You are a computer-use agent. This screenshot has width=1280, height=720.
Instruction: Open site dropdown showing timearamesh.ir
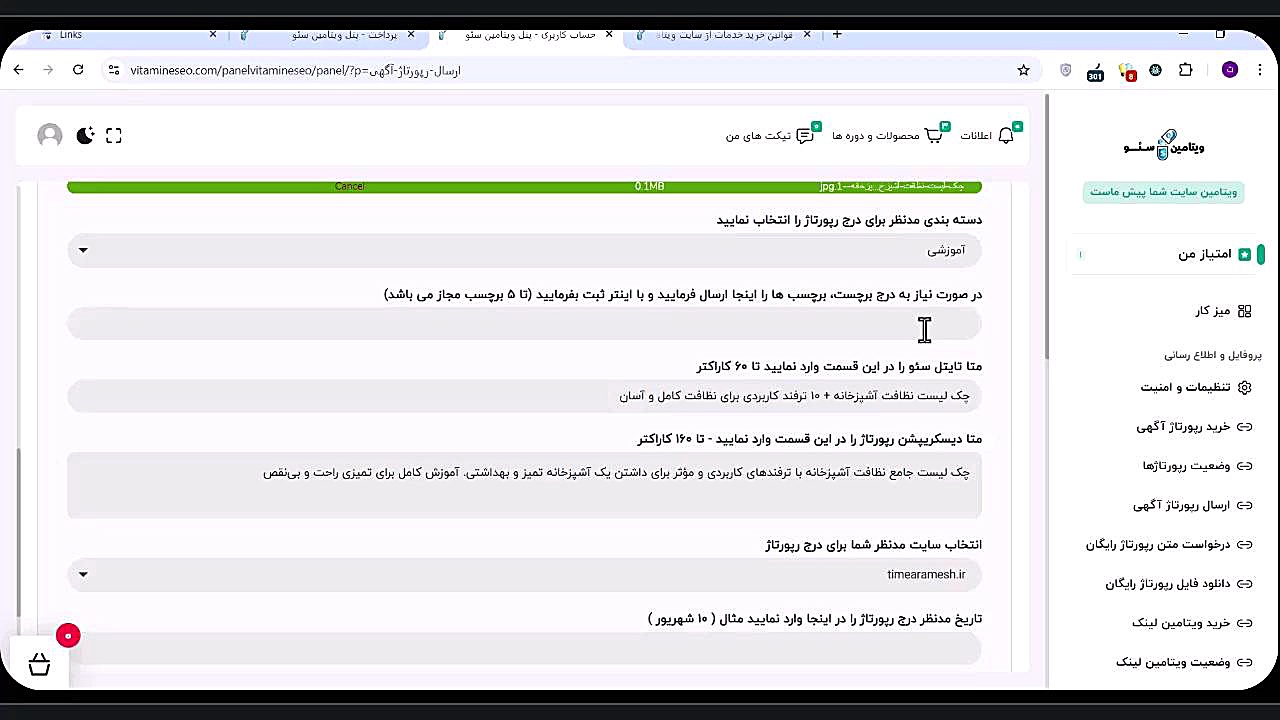click(x=524, y=575)
